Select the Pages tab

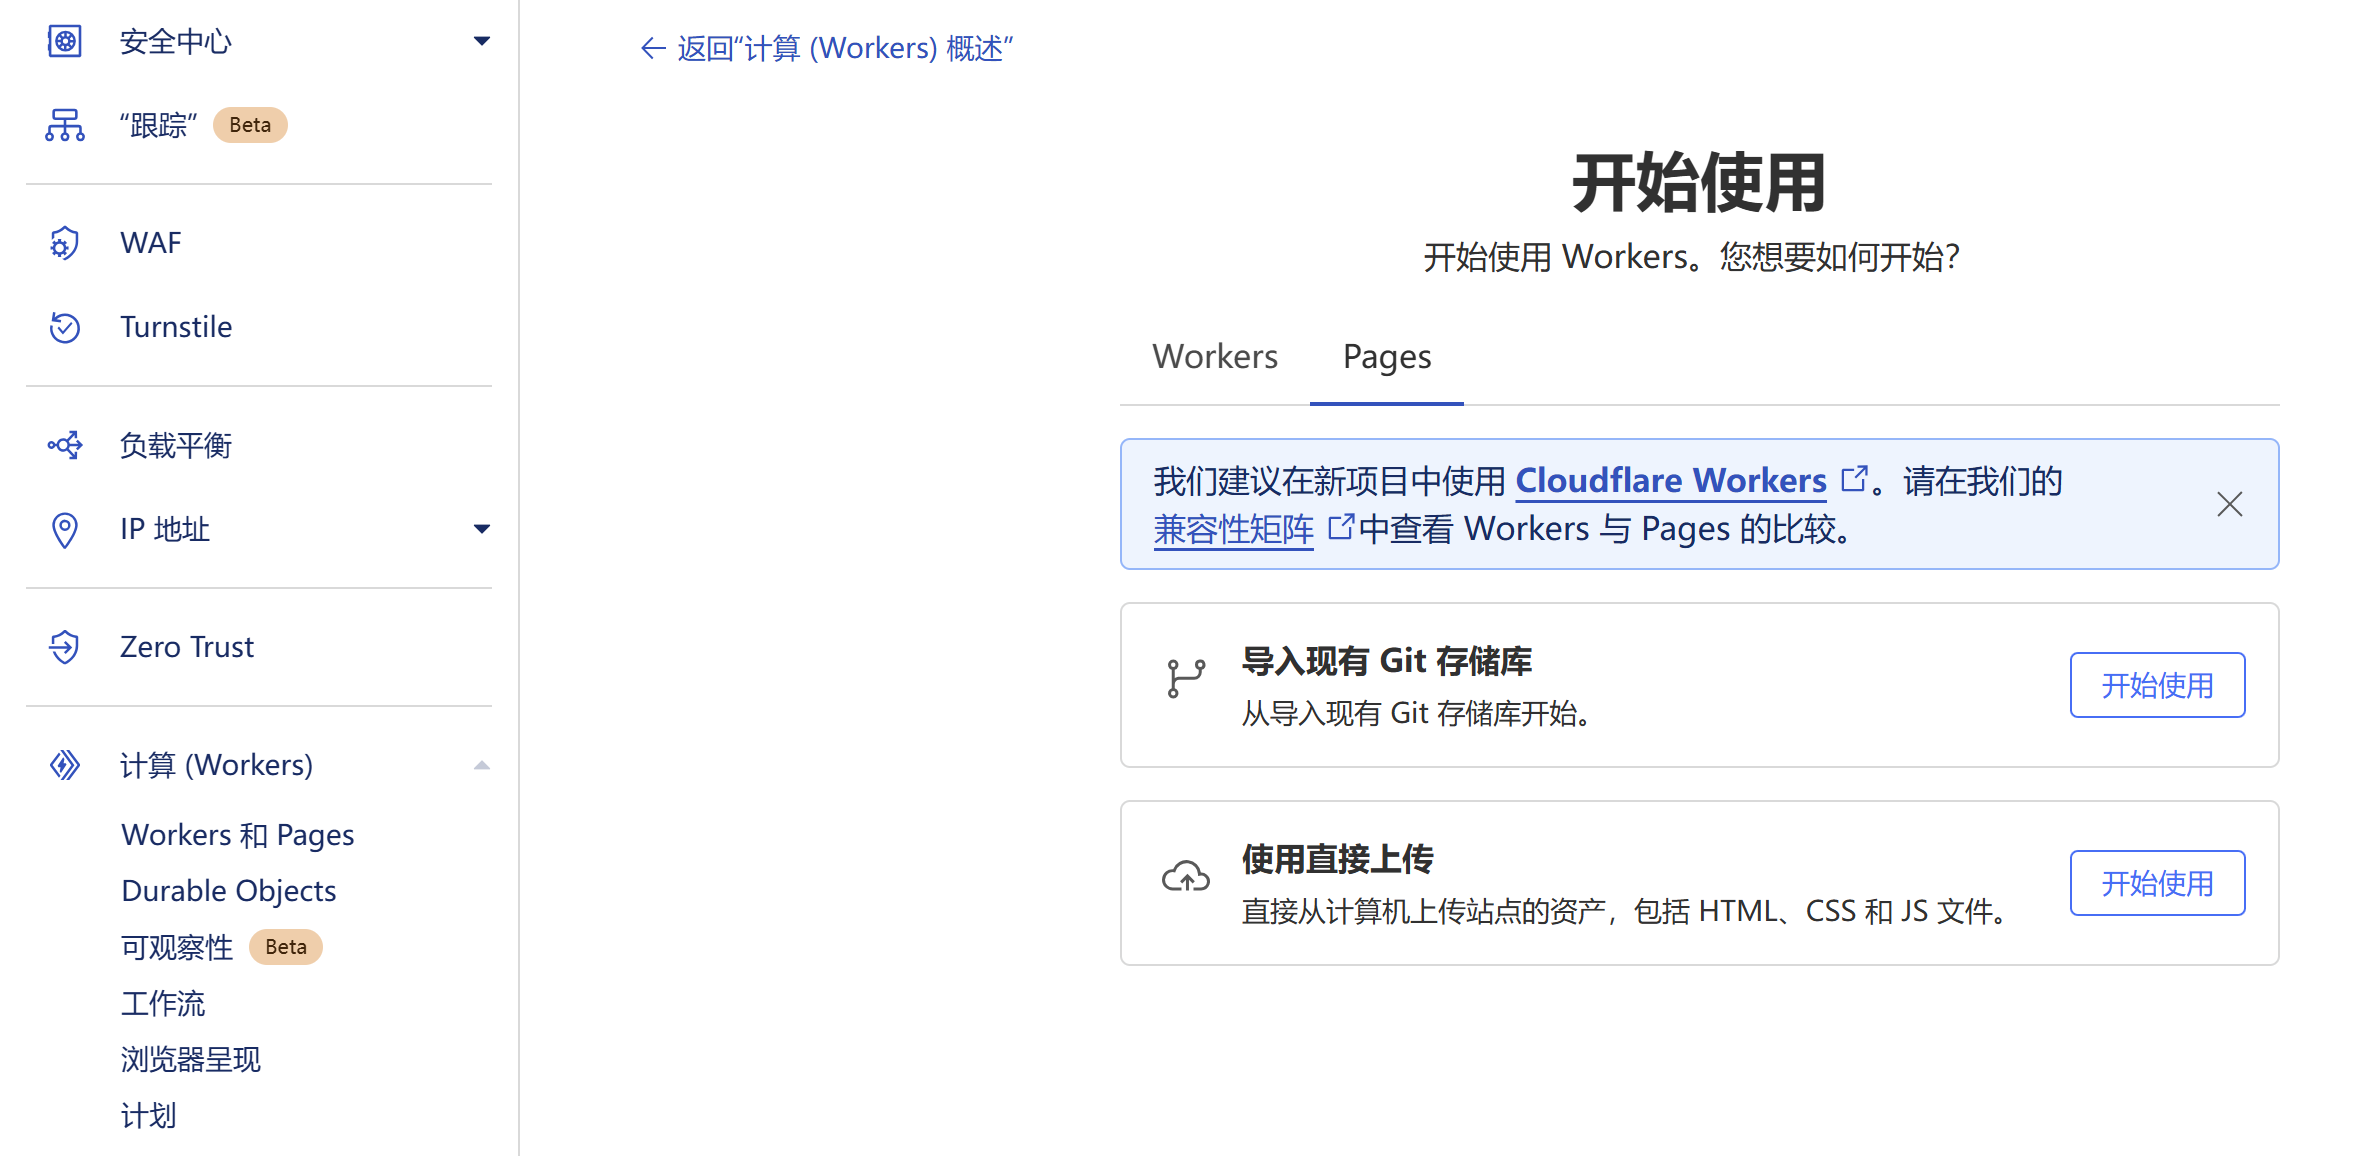[x=1387, y=357]
